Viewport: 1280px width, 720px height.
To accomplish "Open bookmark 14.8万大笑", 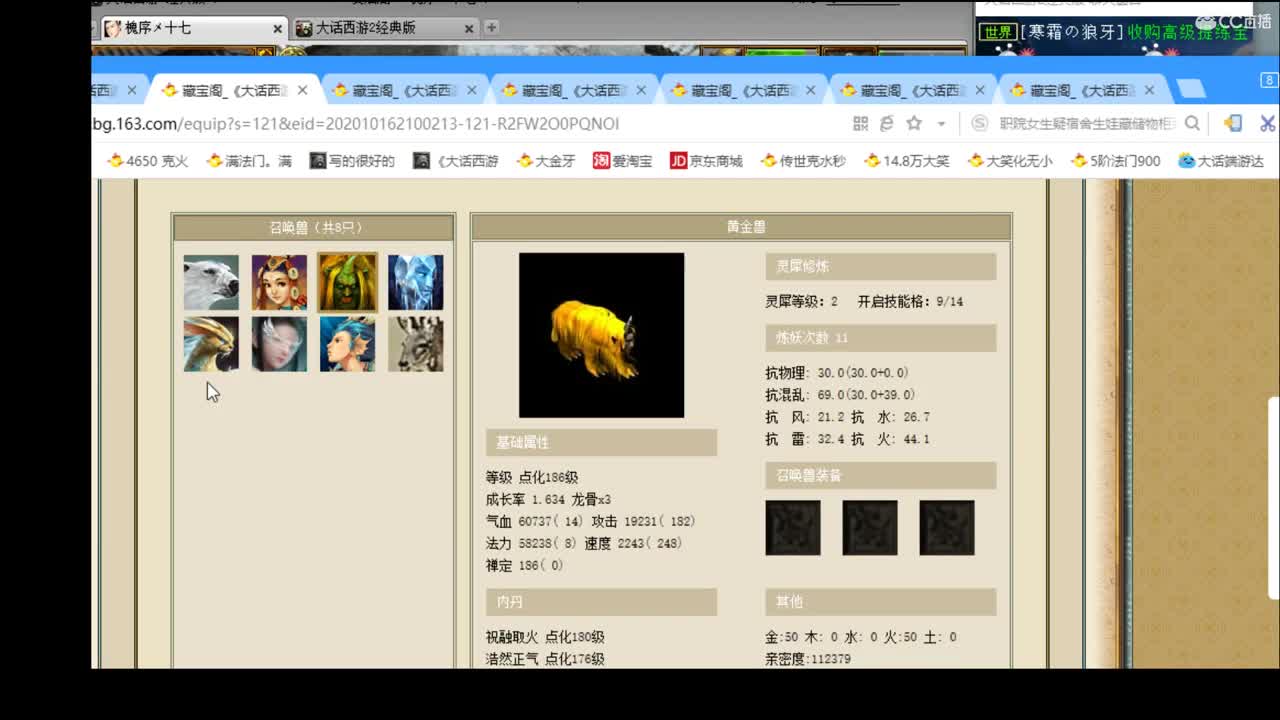I will click(907, 161).
